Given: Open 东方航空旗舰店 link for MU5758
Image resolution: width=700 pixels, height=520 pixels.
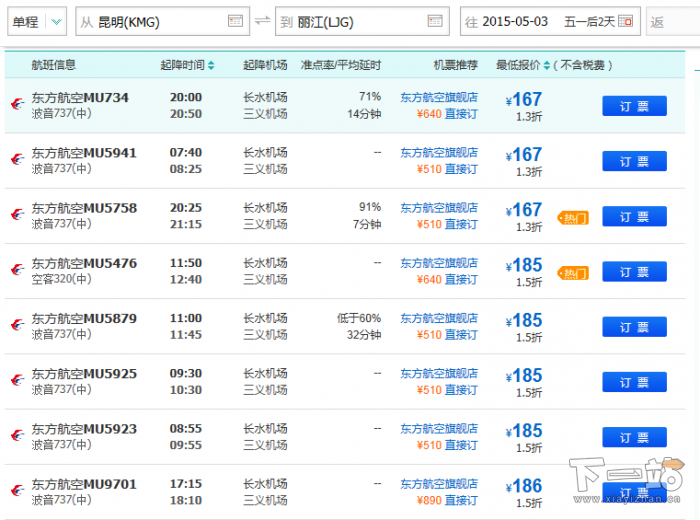Looking at the screenshot, I should coord(439,208).
